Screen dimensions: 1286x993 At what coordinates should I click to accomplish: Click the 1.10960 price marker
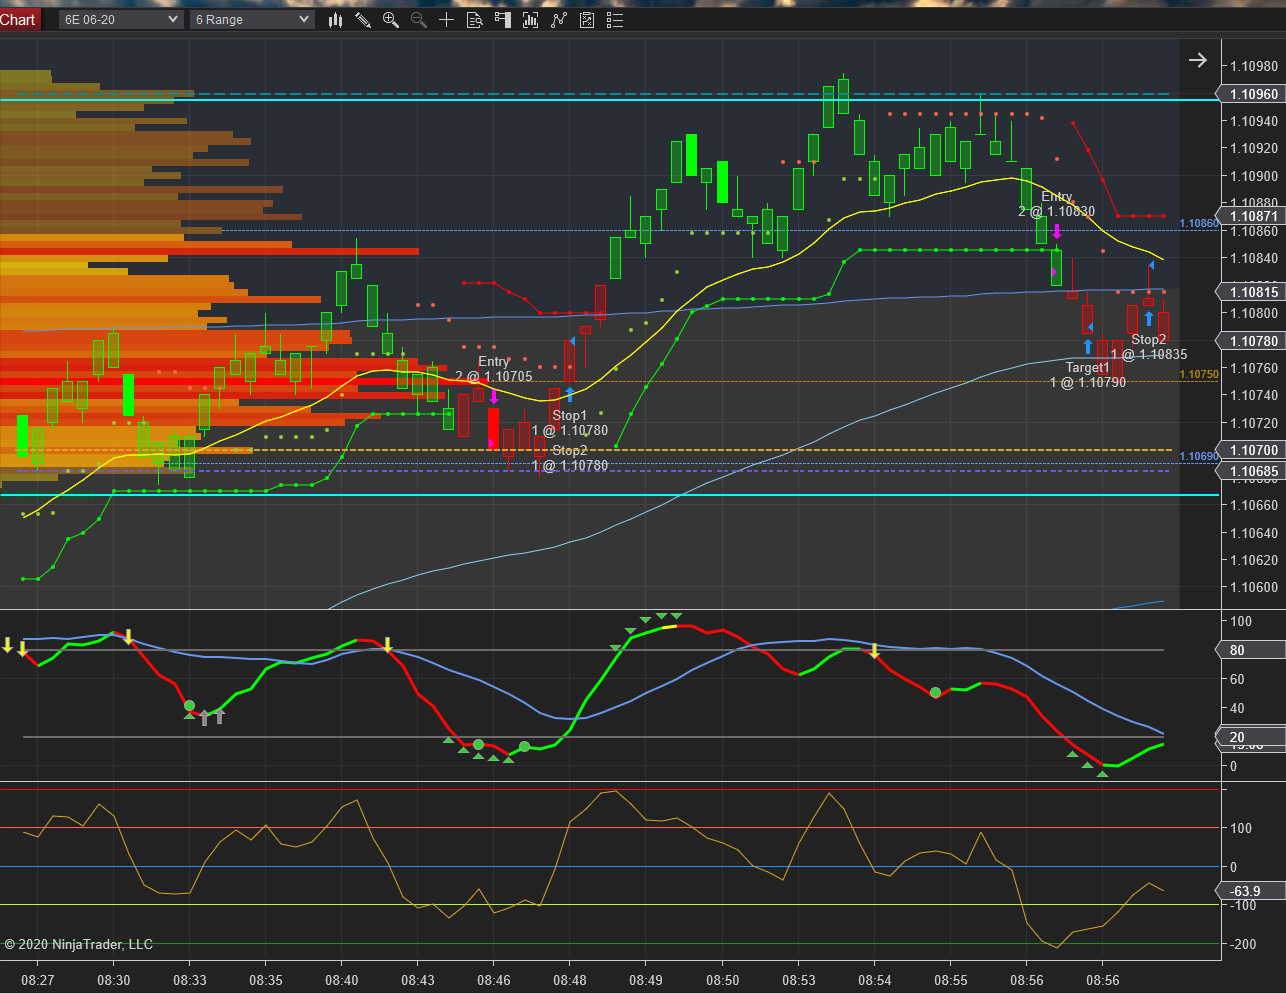click(1252, 94)
